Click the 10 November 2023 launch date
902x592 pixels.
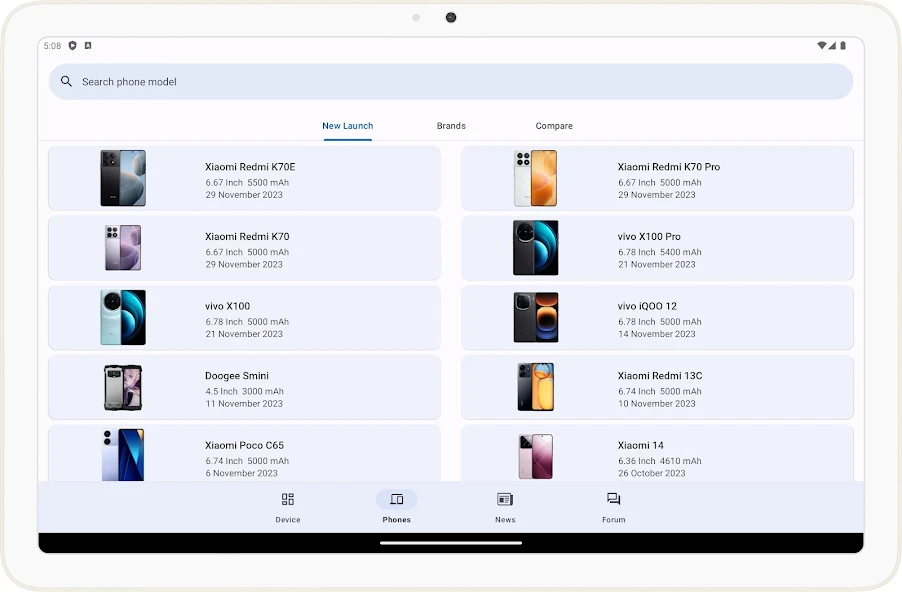657,403
